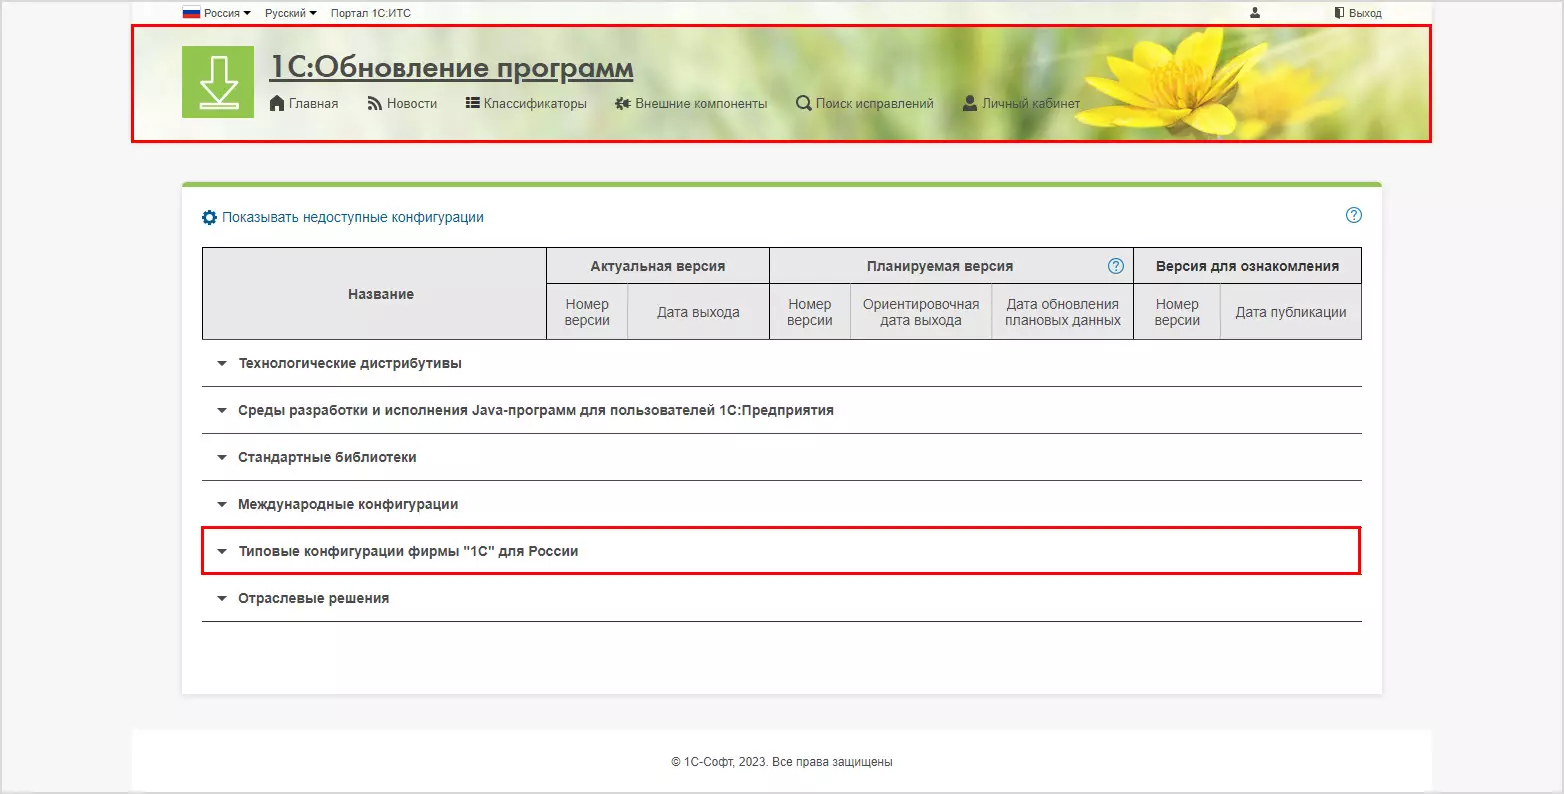Expand the Стандартные библиотеки section
Screen dimensions: 1564x794
782,458
